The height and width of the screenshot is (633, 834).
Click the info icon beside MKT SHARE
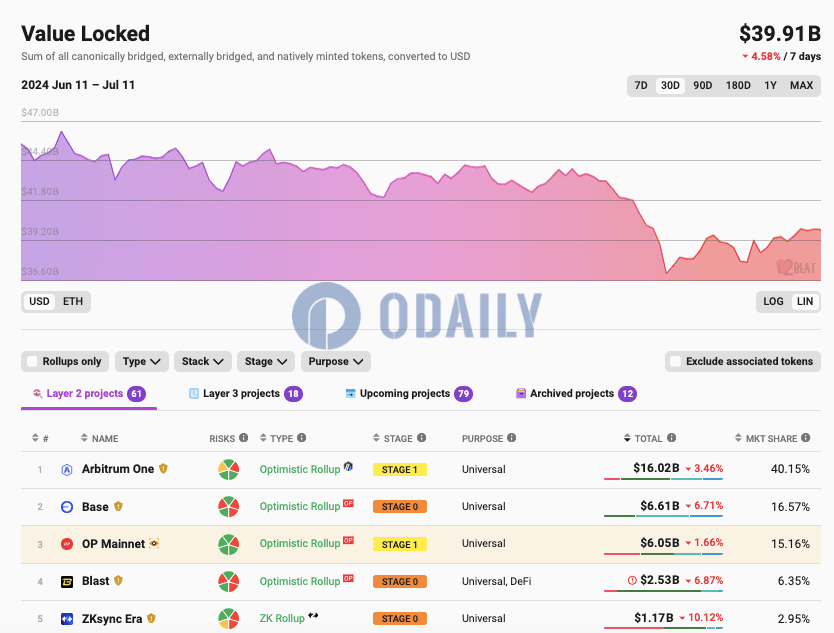click(x=806, y=438)
